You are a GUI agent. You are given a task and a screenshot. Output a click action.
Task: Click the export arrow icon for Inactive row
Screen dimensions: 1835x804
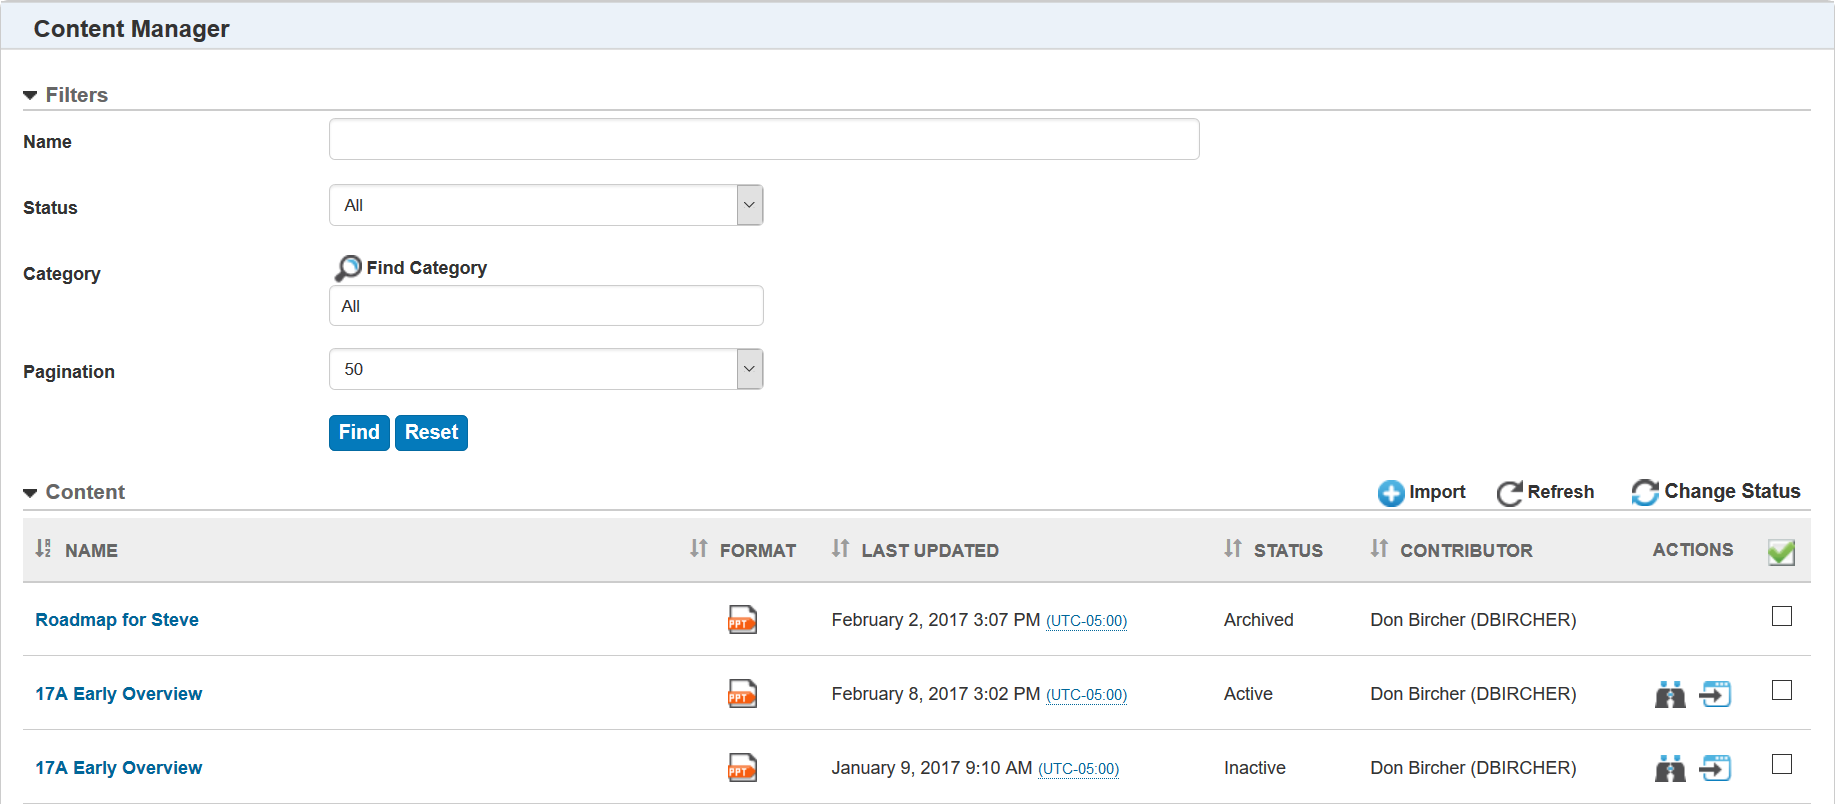click(x=1715, y=768)
